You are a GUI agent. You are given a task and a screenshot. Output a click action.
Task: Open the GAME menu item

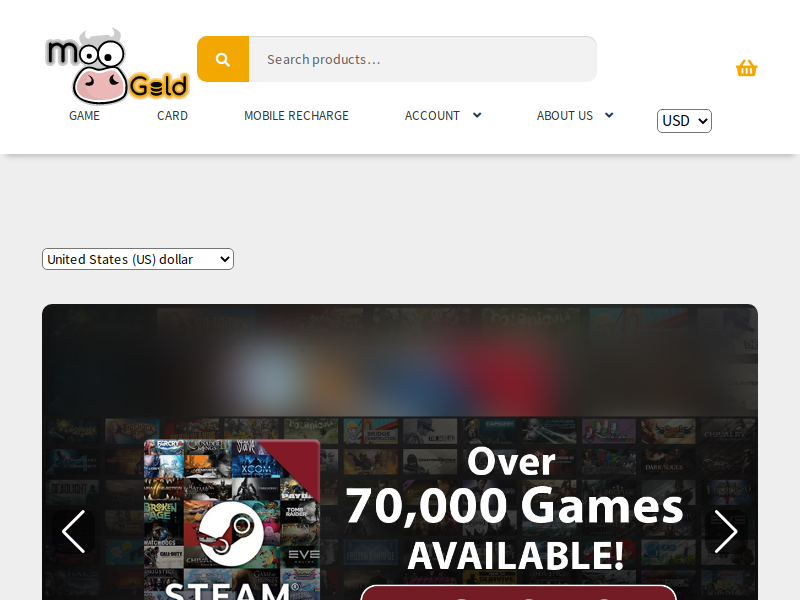click(84, 116)
